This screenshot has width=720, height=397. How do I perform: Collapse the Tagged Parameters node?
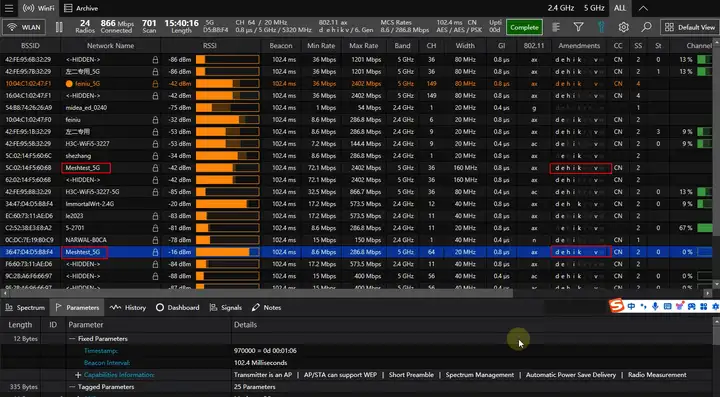tap(72, 387)
